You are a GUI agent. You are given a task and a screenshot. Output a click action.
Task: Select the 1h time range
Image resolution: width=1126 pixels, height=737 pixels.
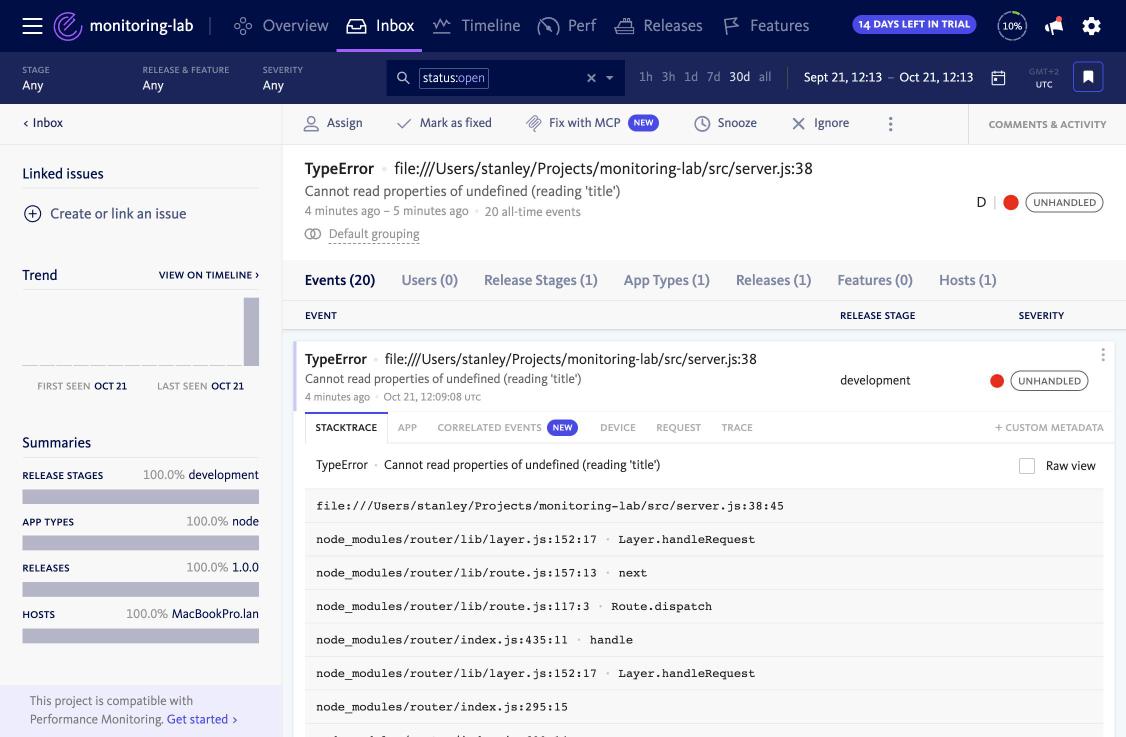coord(646,77)
